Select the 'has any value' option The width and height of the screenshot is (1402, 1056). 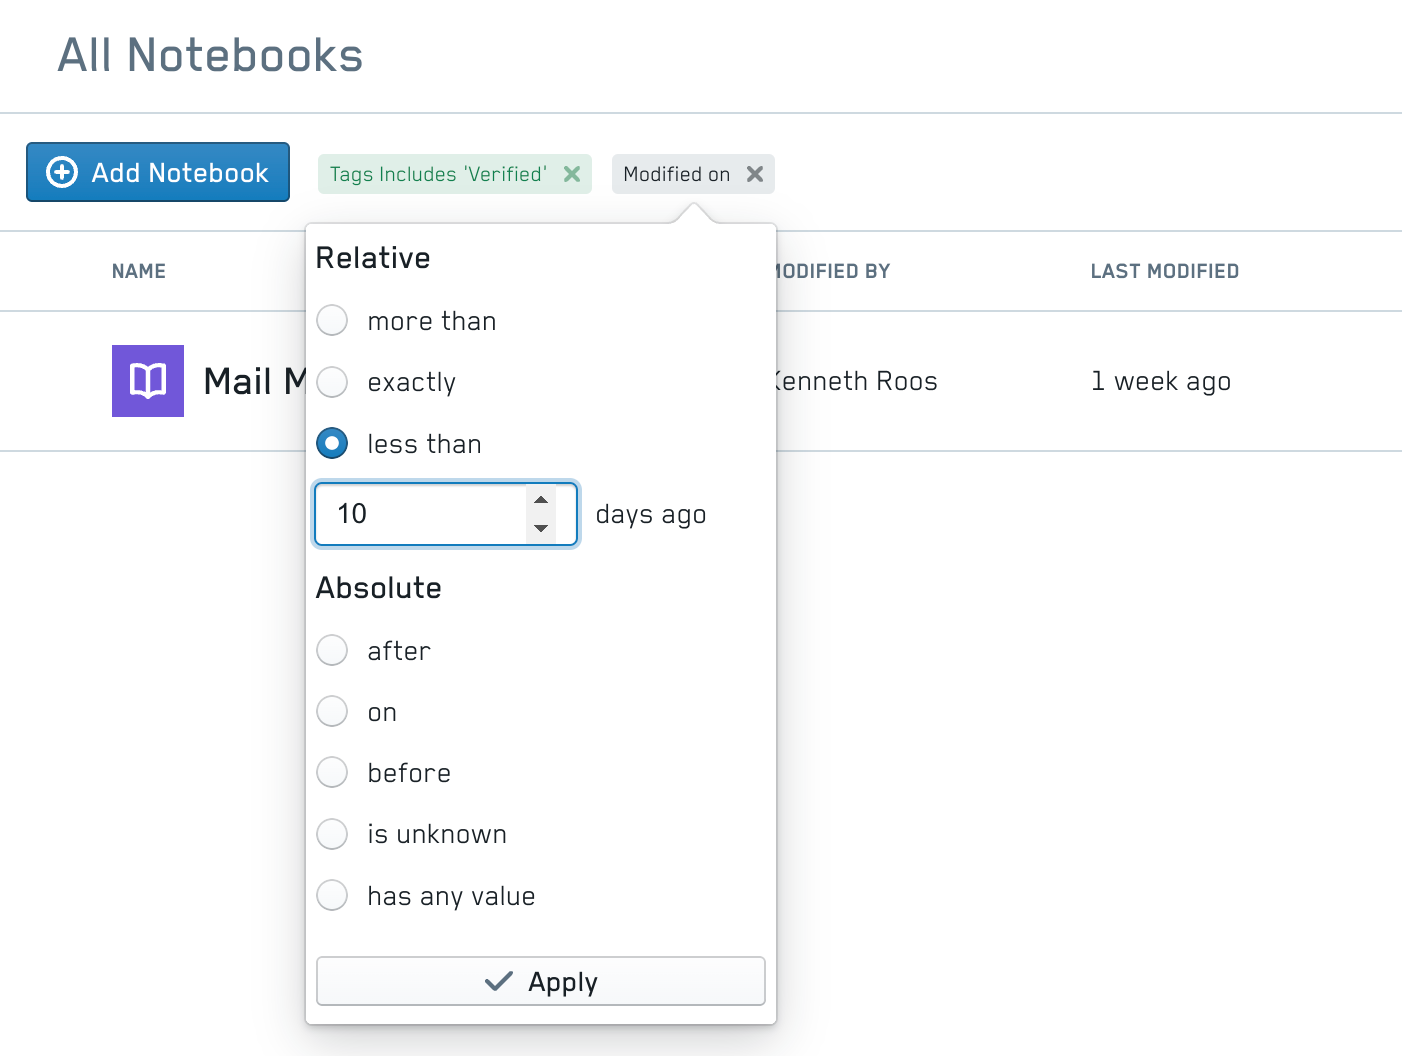pos(332,895)
